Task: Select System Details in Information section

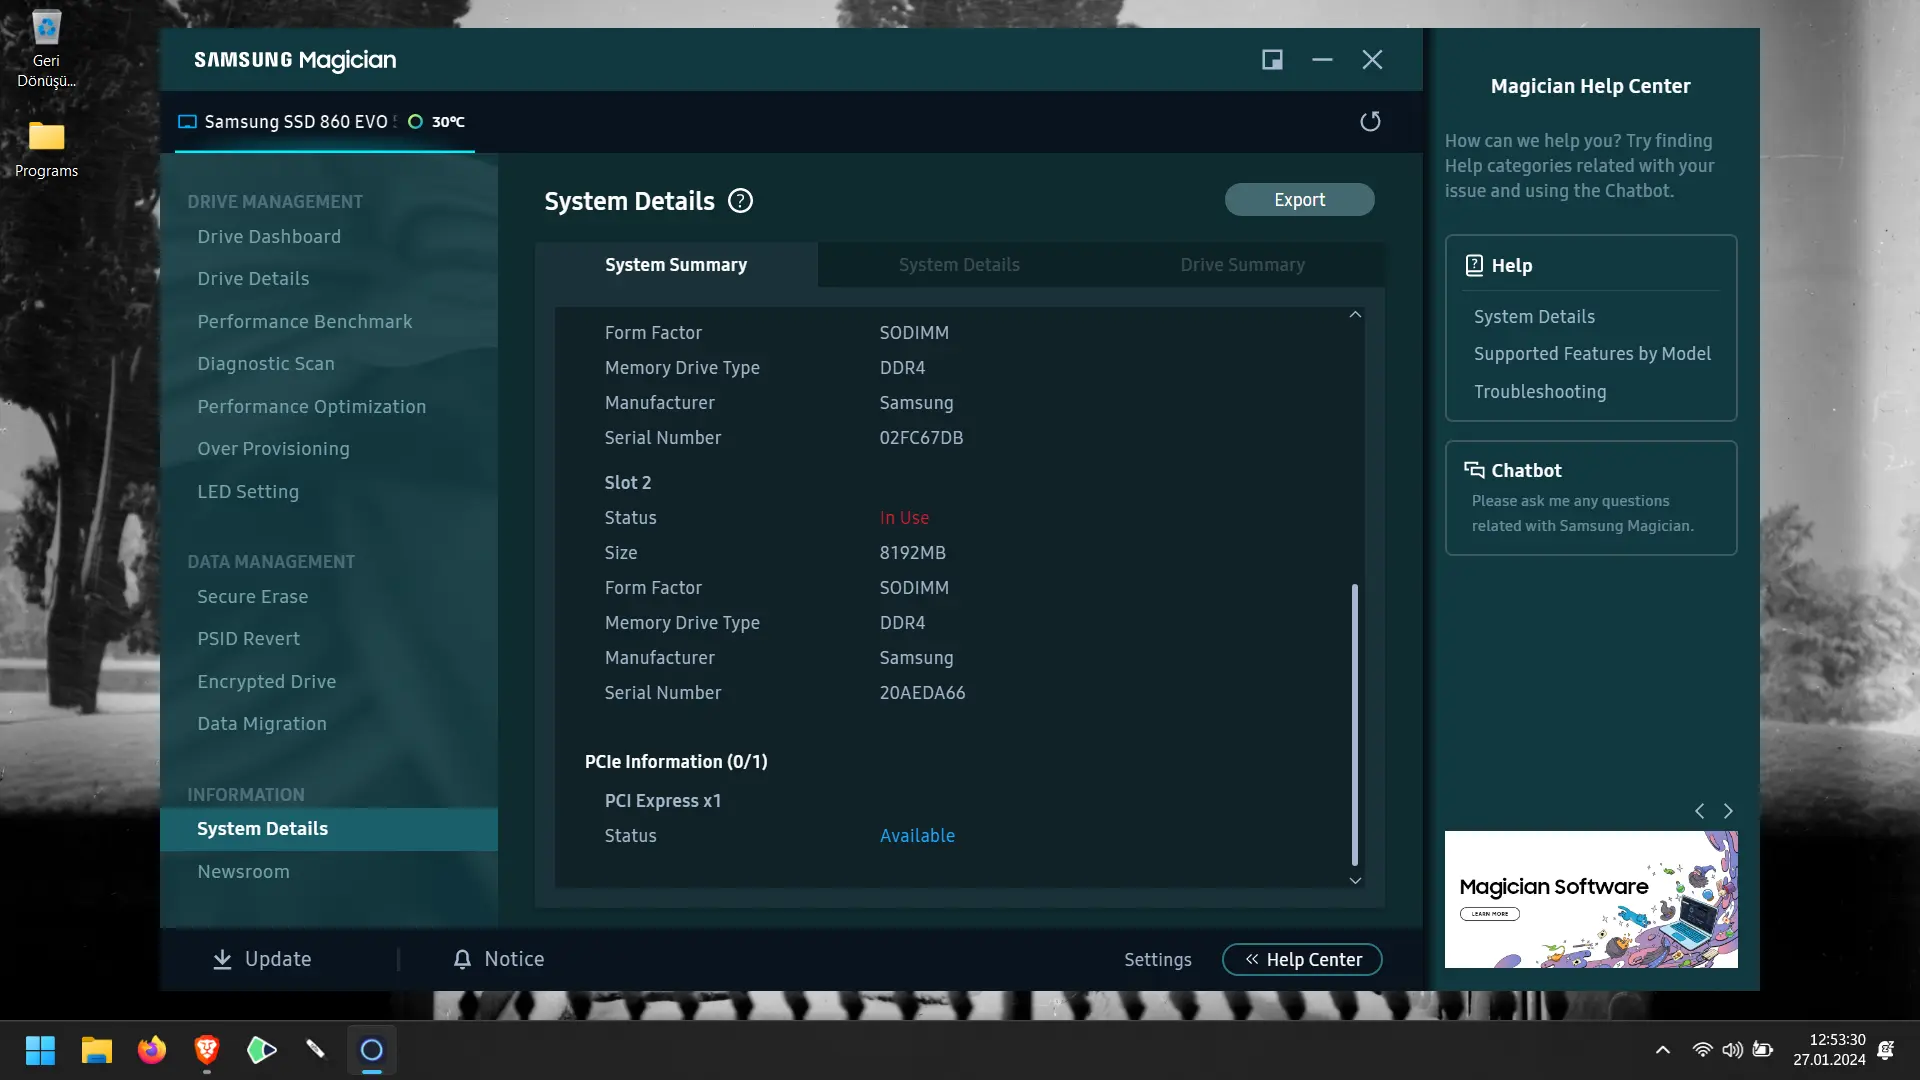Action: click(x=329, y=829)
